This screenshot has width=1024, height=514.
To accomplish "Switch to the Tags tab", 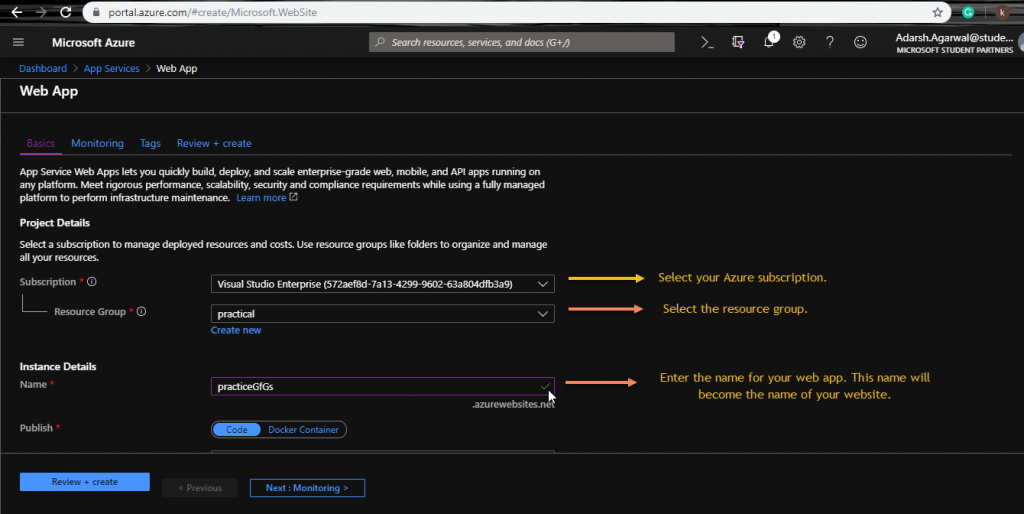I will coord(150,144).
